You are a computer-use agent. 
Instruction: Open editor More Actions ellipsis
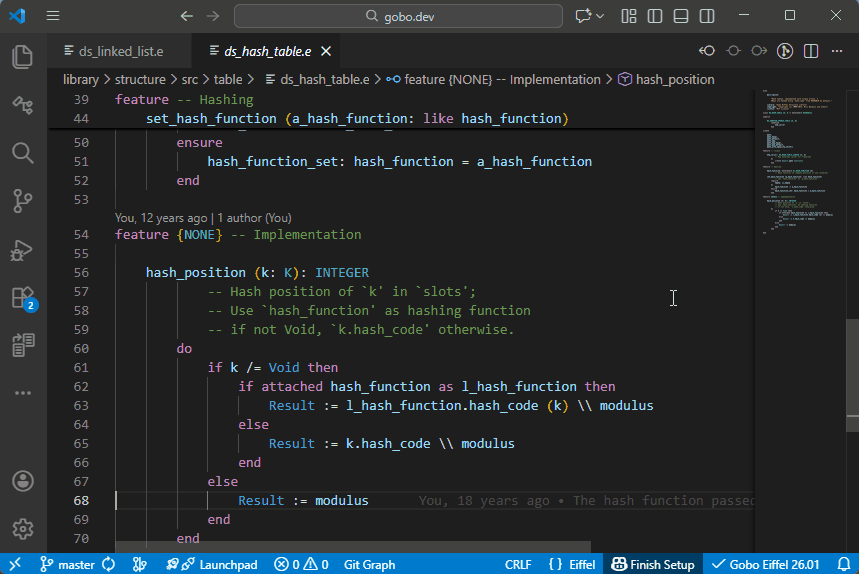(837, 51)
